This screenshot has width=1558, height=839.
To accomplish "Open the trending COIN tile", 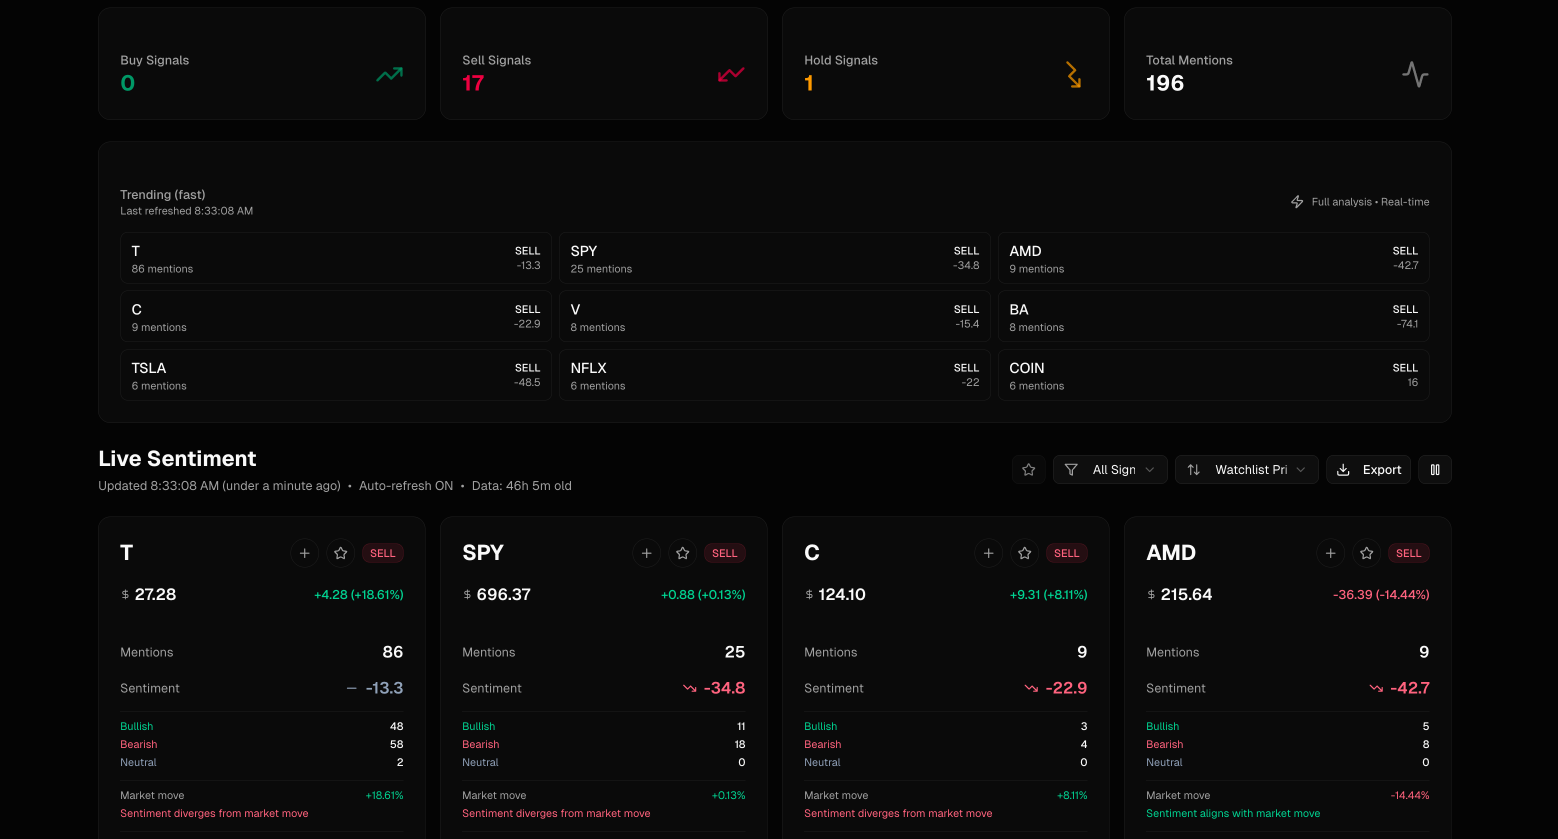I will coord(1214,375).
